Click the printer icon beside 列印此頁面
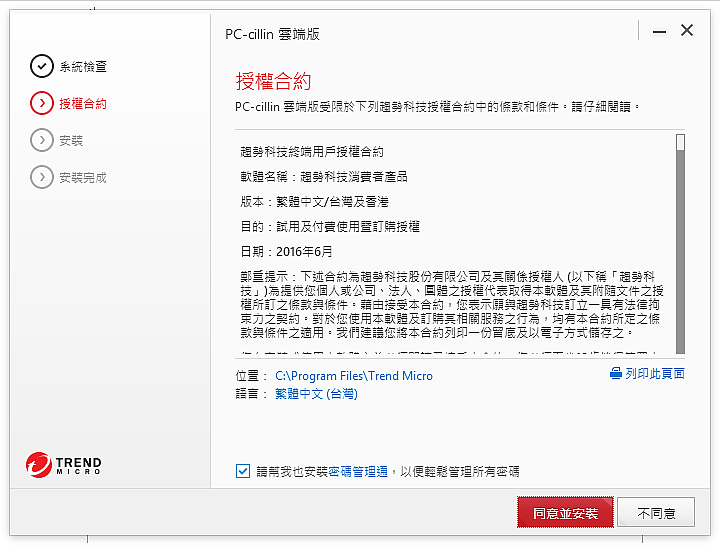720x553 pixels. (x=616, y=373)
